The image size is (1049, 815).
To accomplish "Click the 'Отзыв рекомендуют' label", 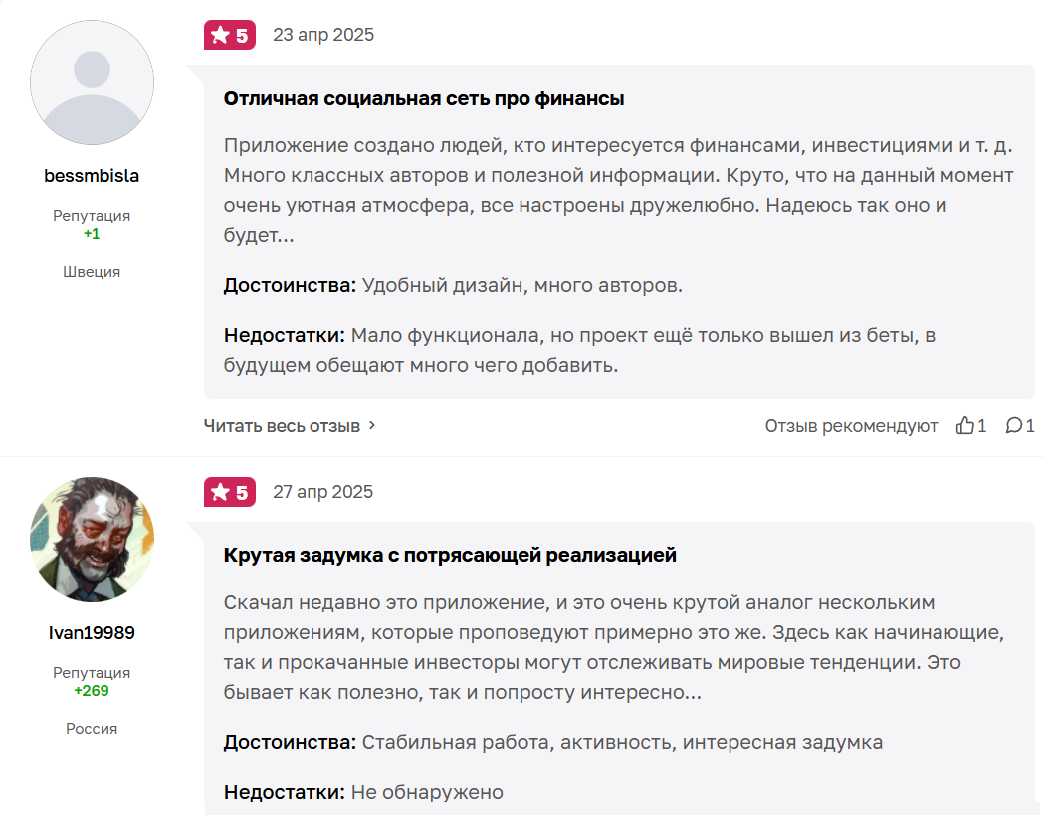I will 851,426.
